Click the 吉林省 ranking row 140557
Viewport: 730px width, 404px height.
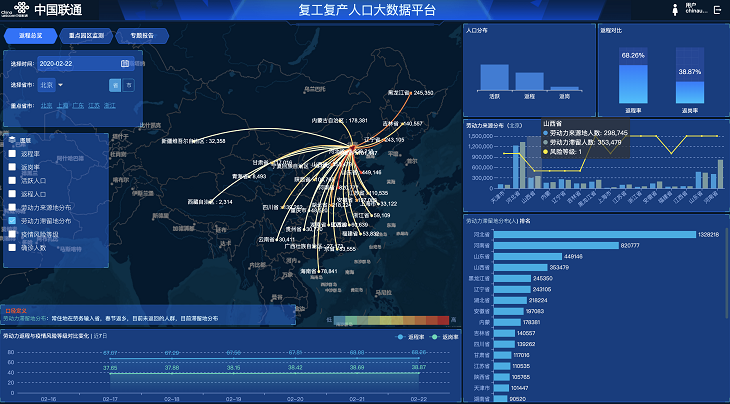(x=502, y=333)
